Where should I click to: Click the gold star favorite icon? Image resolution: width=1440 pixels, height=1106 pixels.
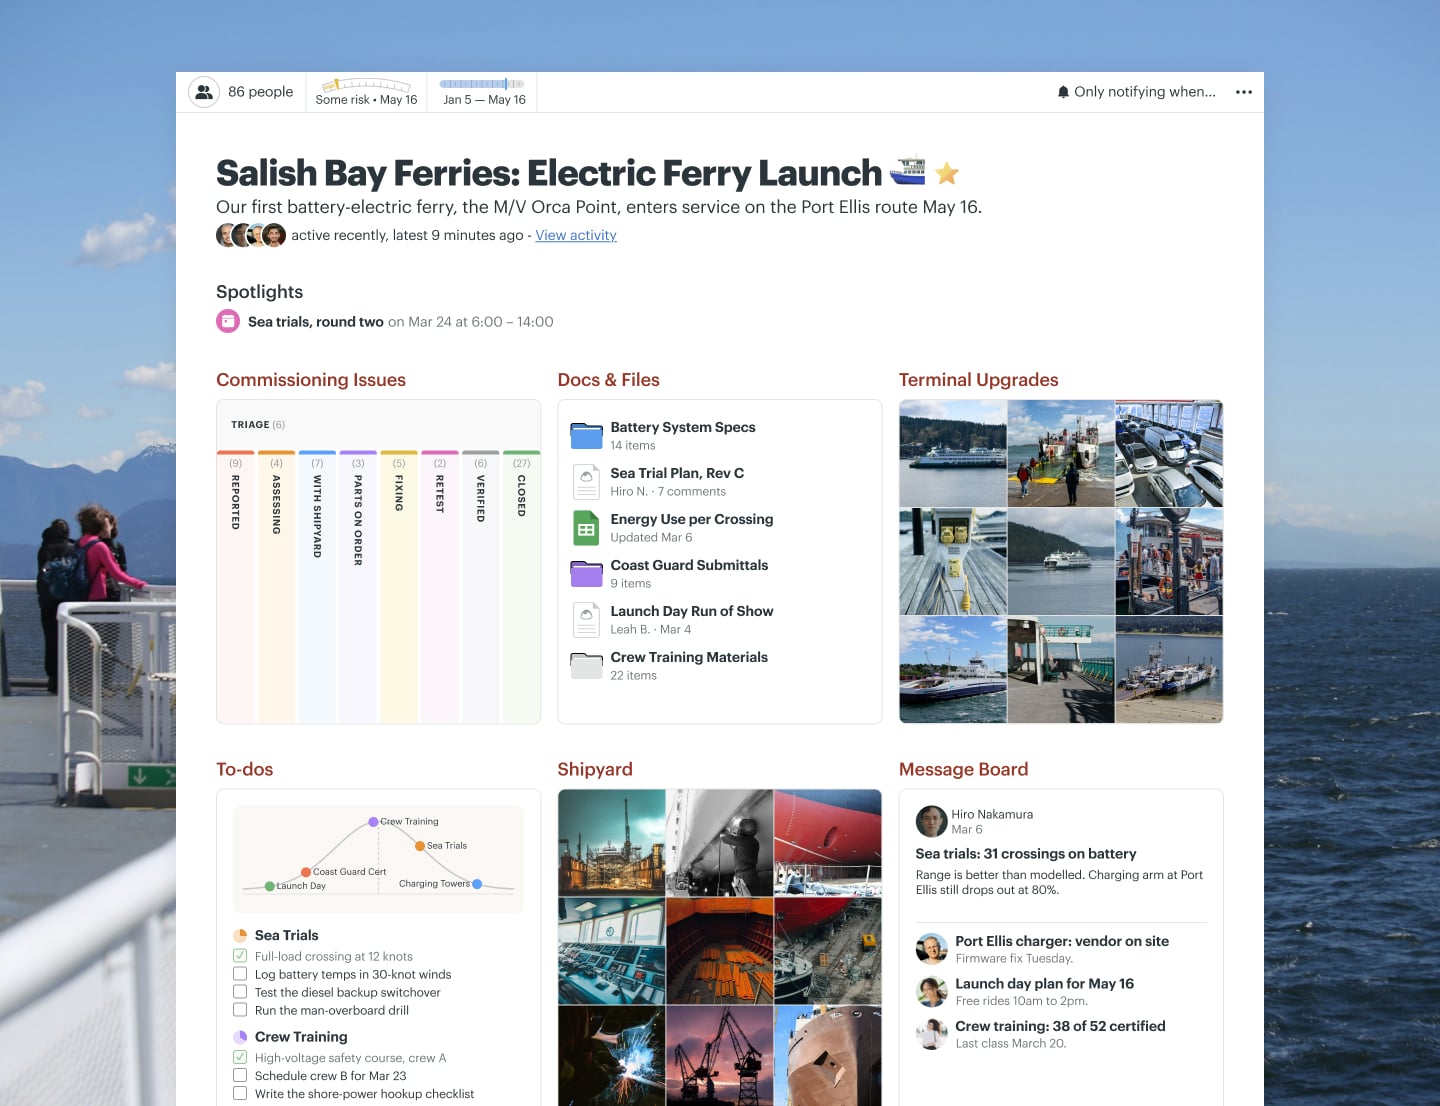coord(947,173)
